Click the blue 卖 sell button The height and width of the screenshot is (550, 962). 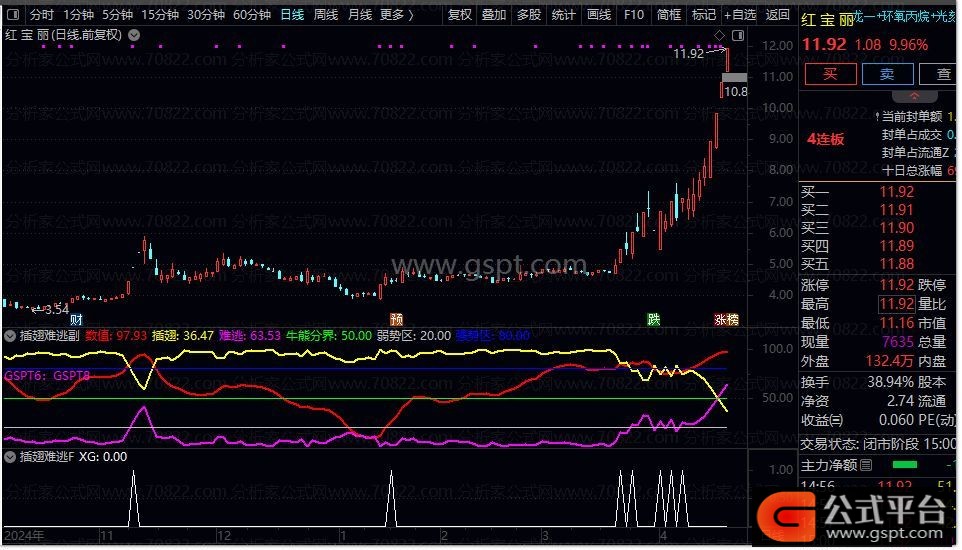coord(887,74)
